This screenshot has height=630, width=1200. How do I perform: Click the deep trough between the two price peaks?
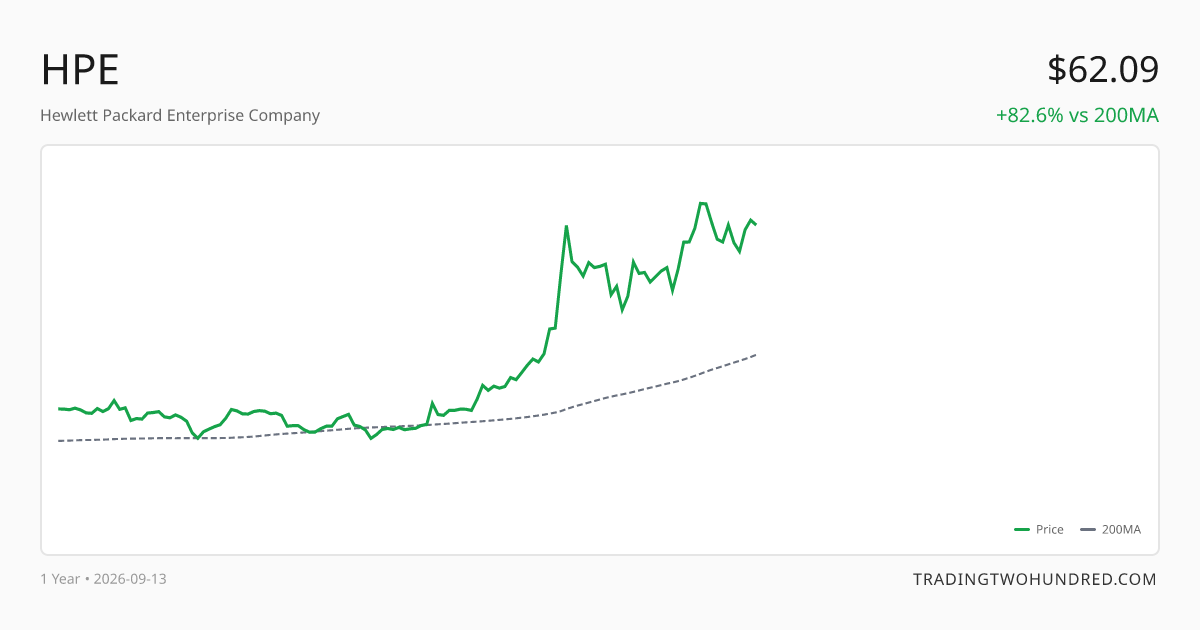622,310
